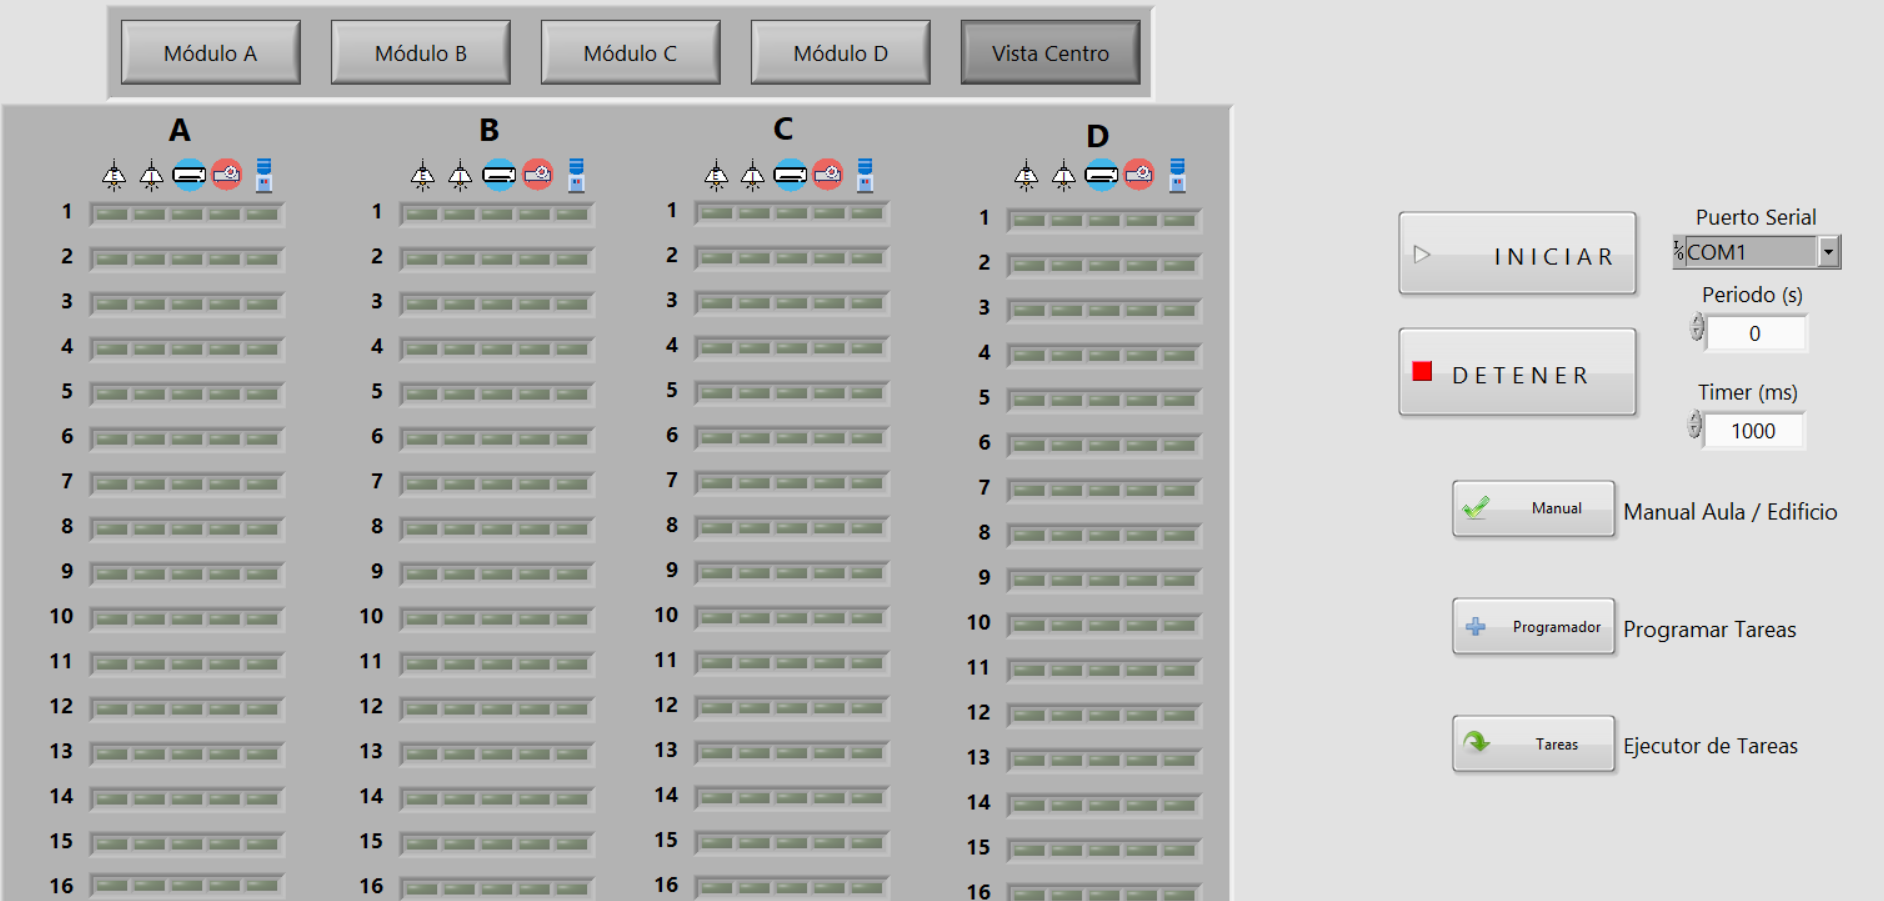This screenshot has height=901, width=1884.
Task: Click the Timer (ms) stepper arrows
Action: (1694, 426)
